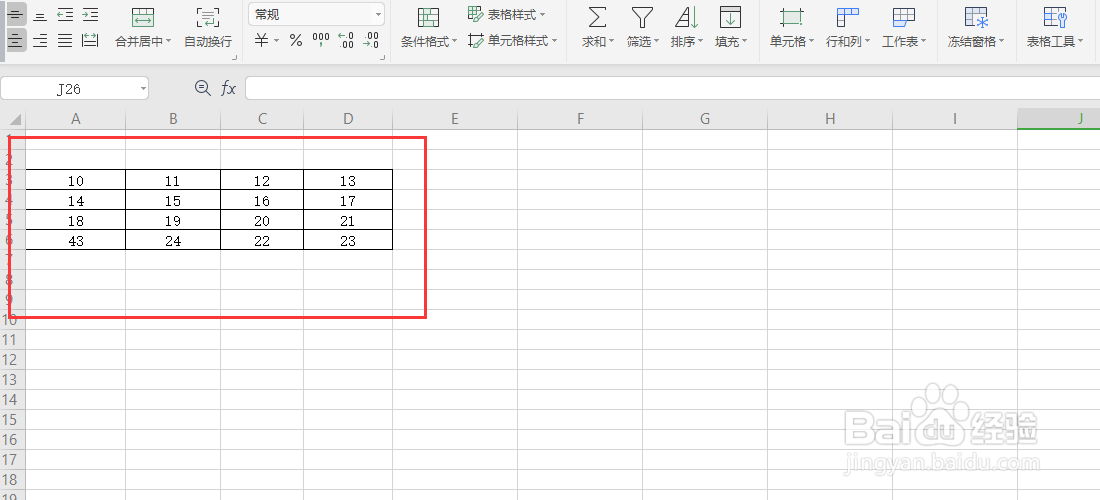
Task: Click the auto wrap text icon
Action: click(x=208, y=18)
